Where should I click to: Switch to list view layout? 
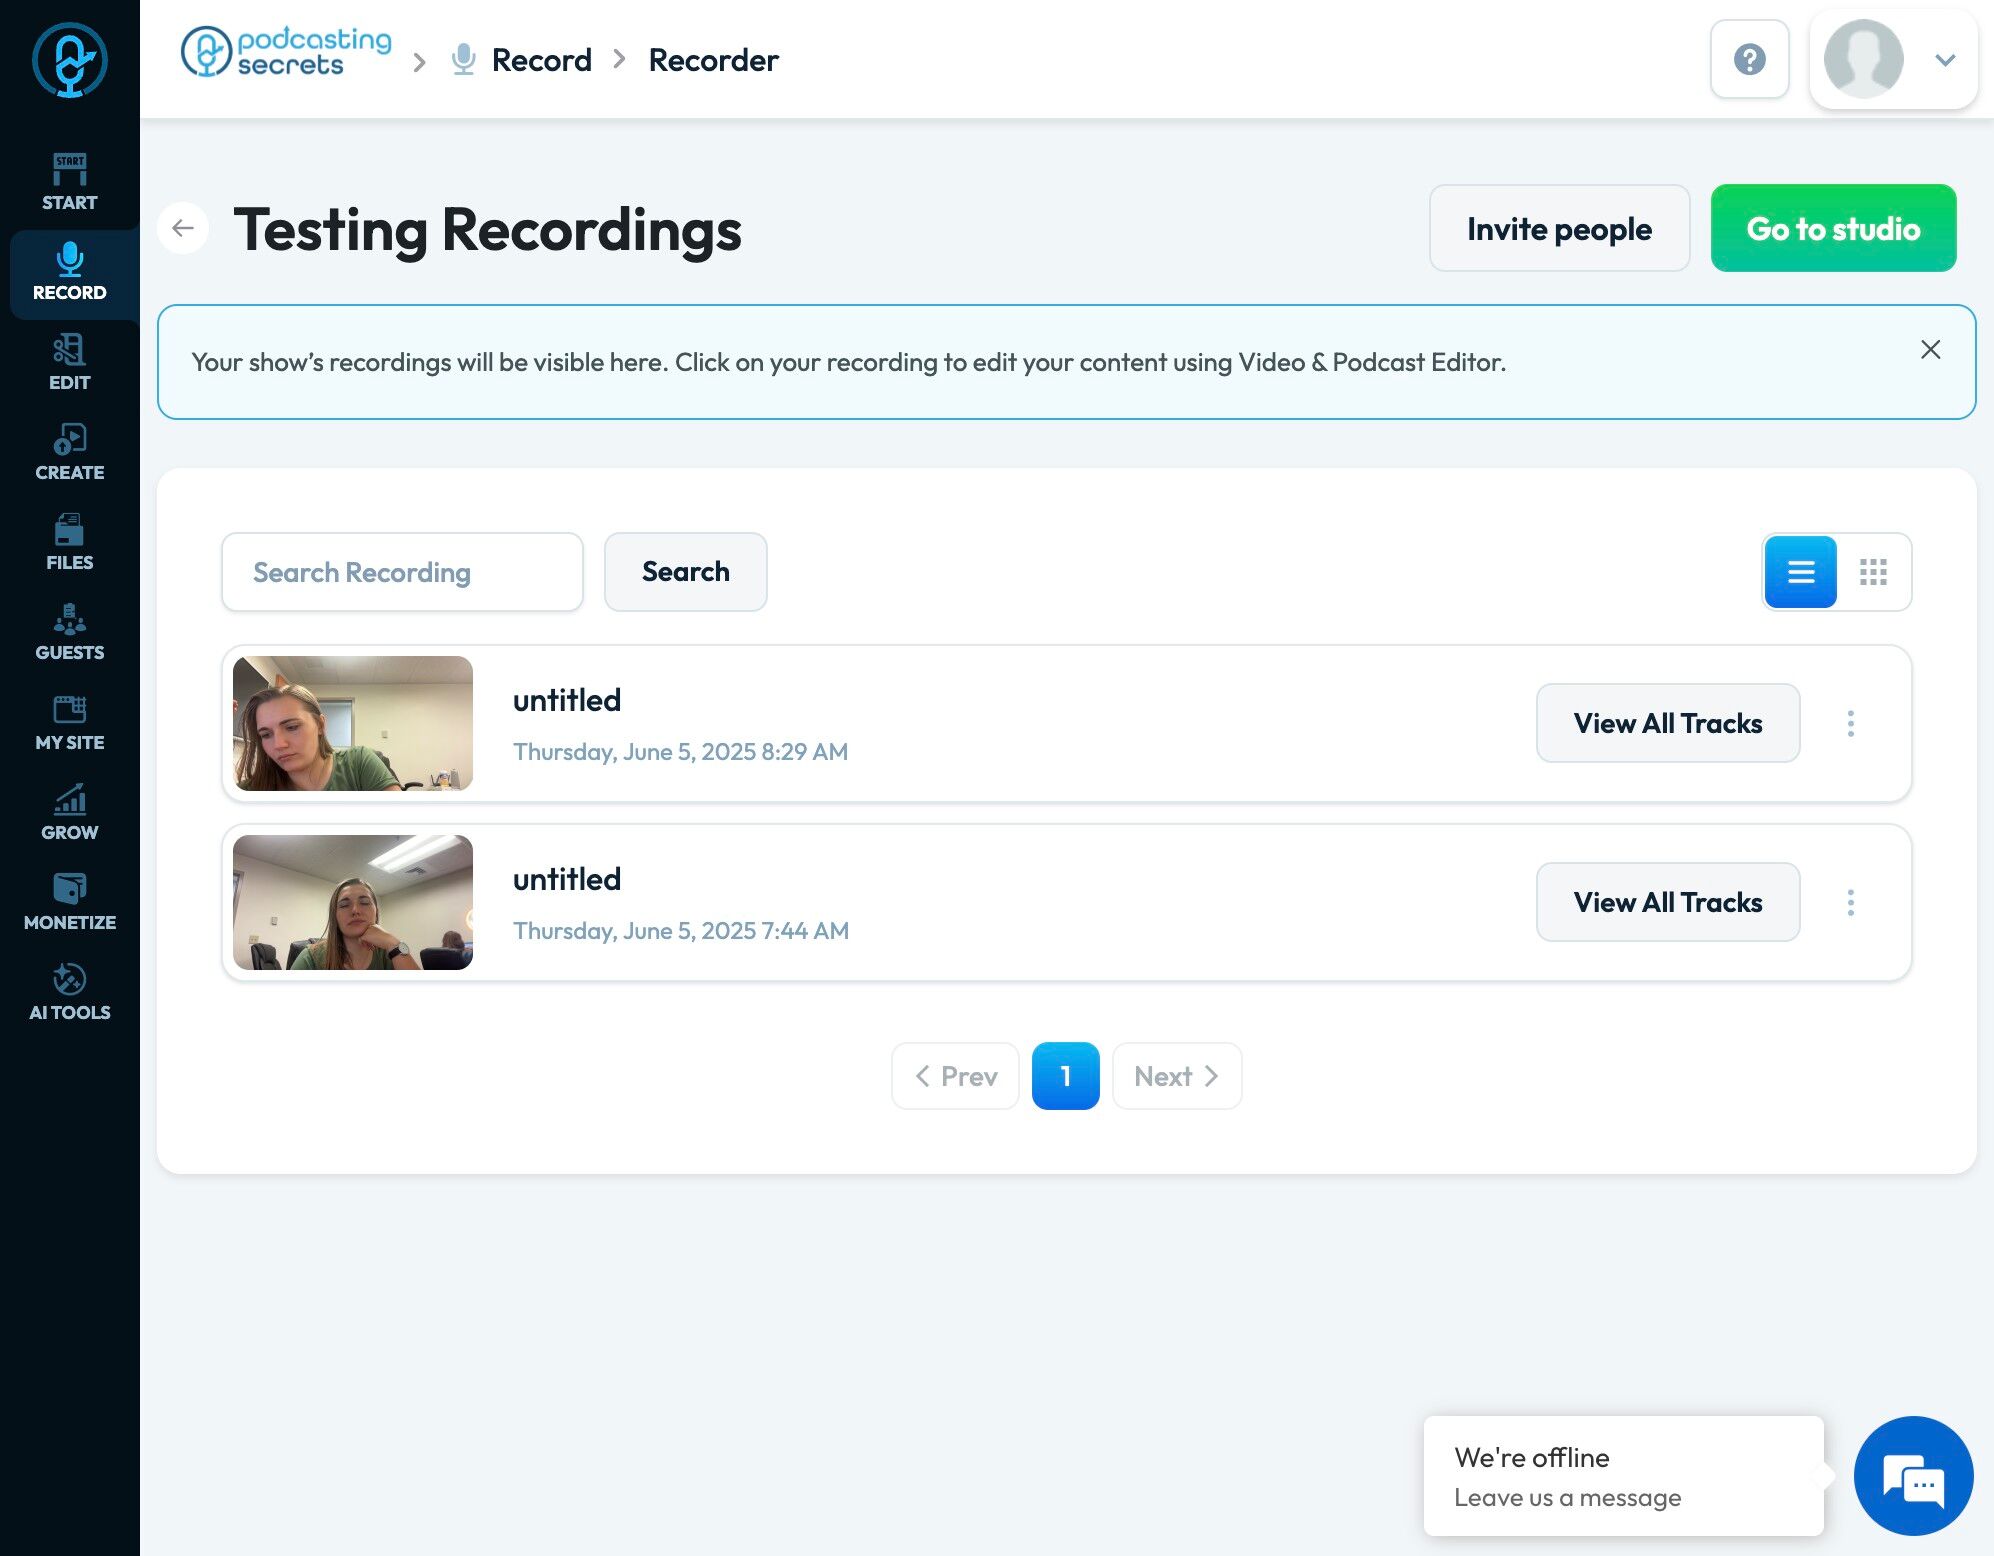pos(1800,572)
